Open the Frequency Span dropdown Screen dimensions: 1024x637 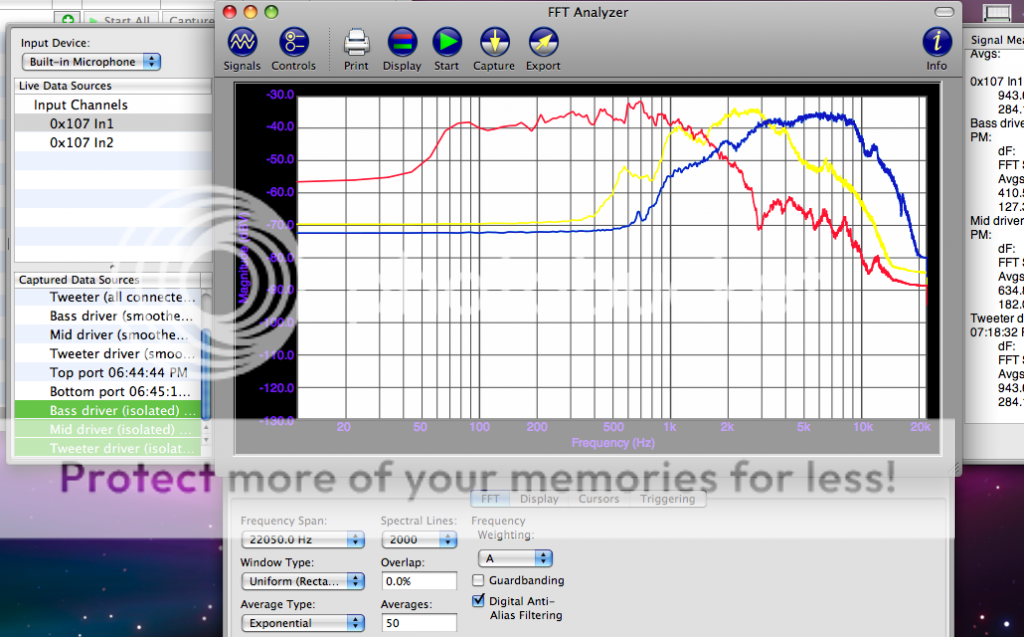pyautogui.click(x=302, y=539)
